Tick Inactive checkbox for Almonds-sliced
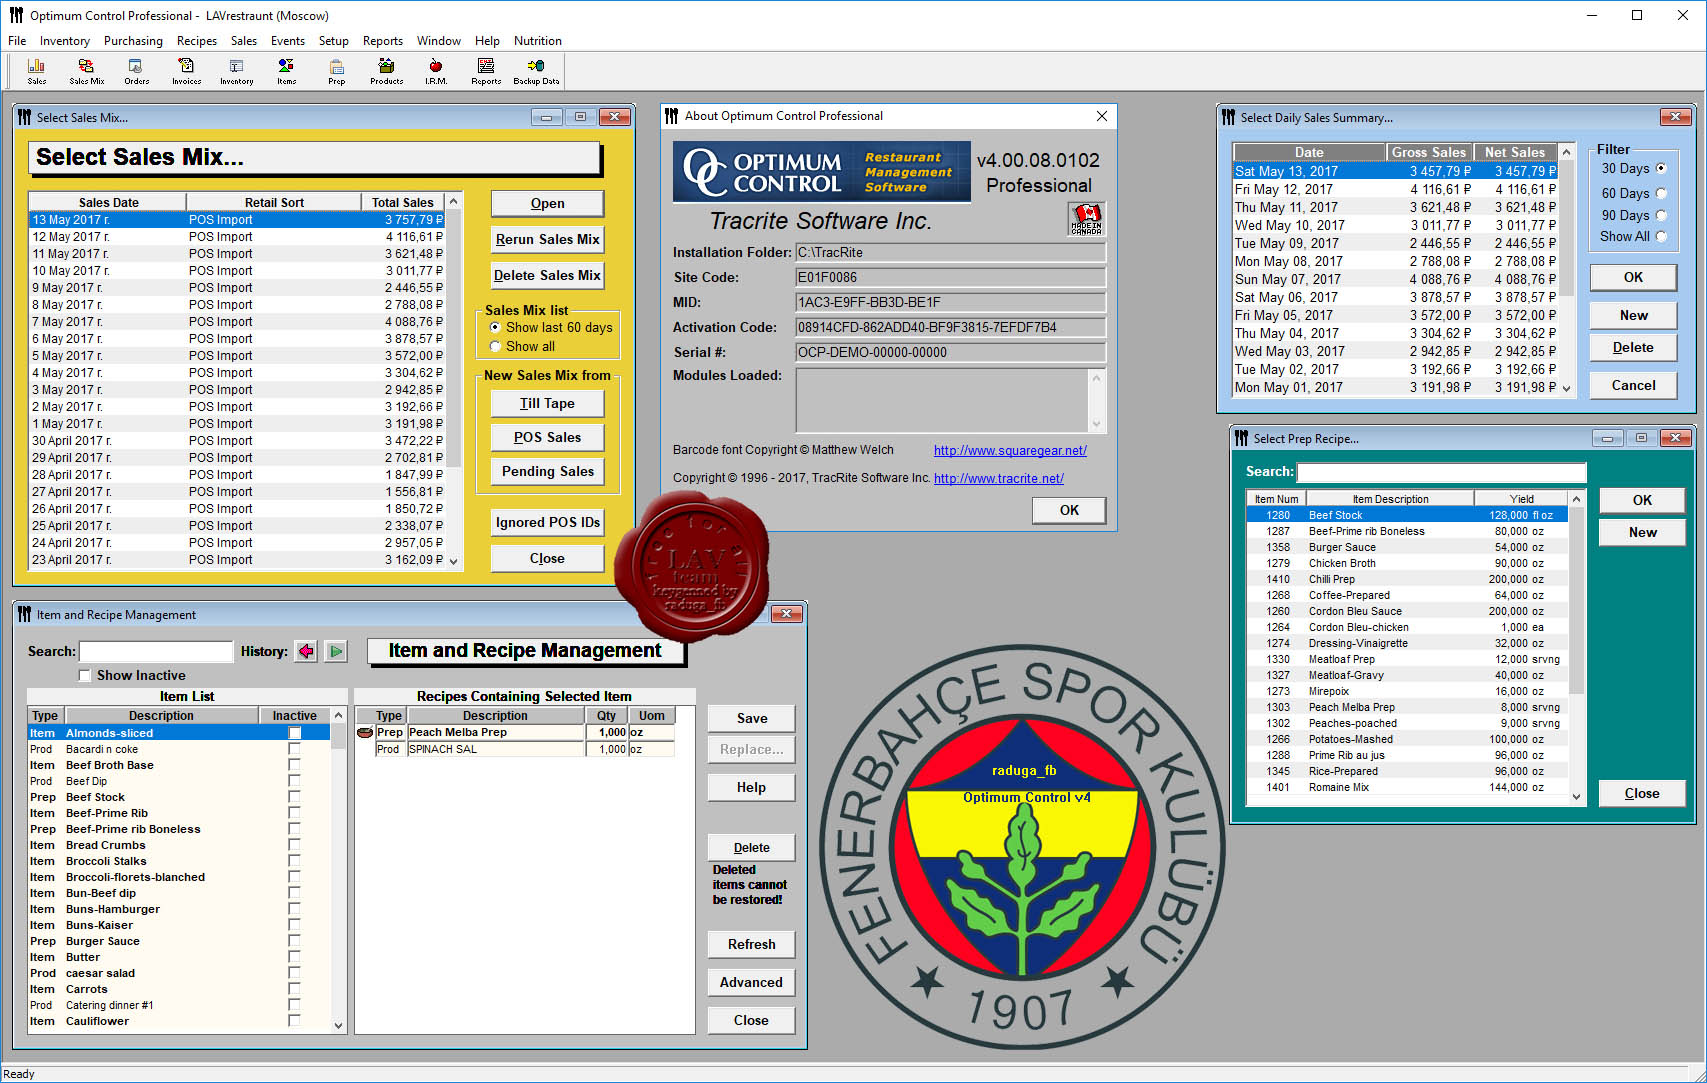 coord(294,733)
